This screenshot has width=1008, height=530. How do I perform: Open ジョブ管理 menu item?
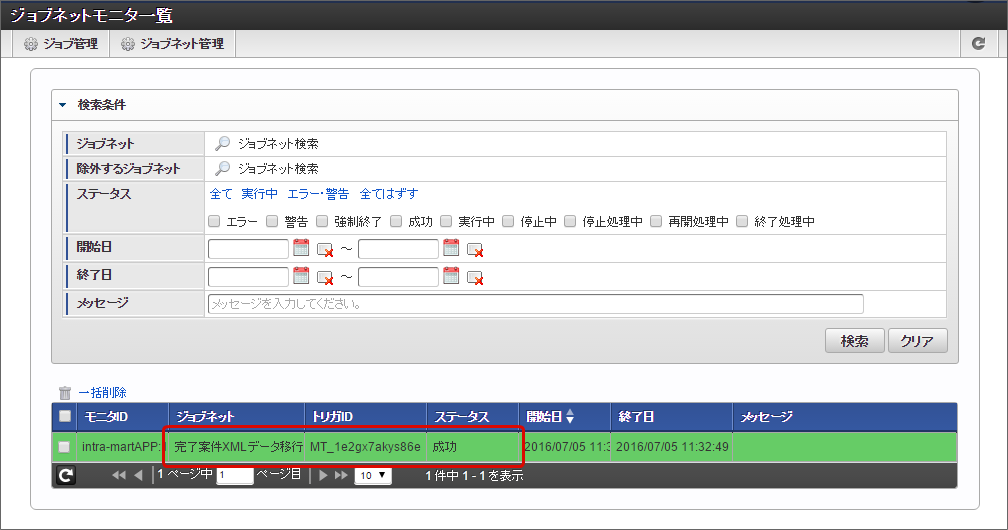(61, 44)
